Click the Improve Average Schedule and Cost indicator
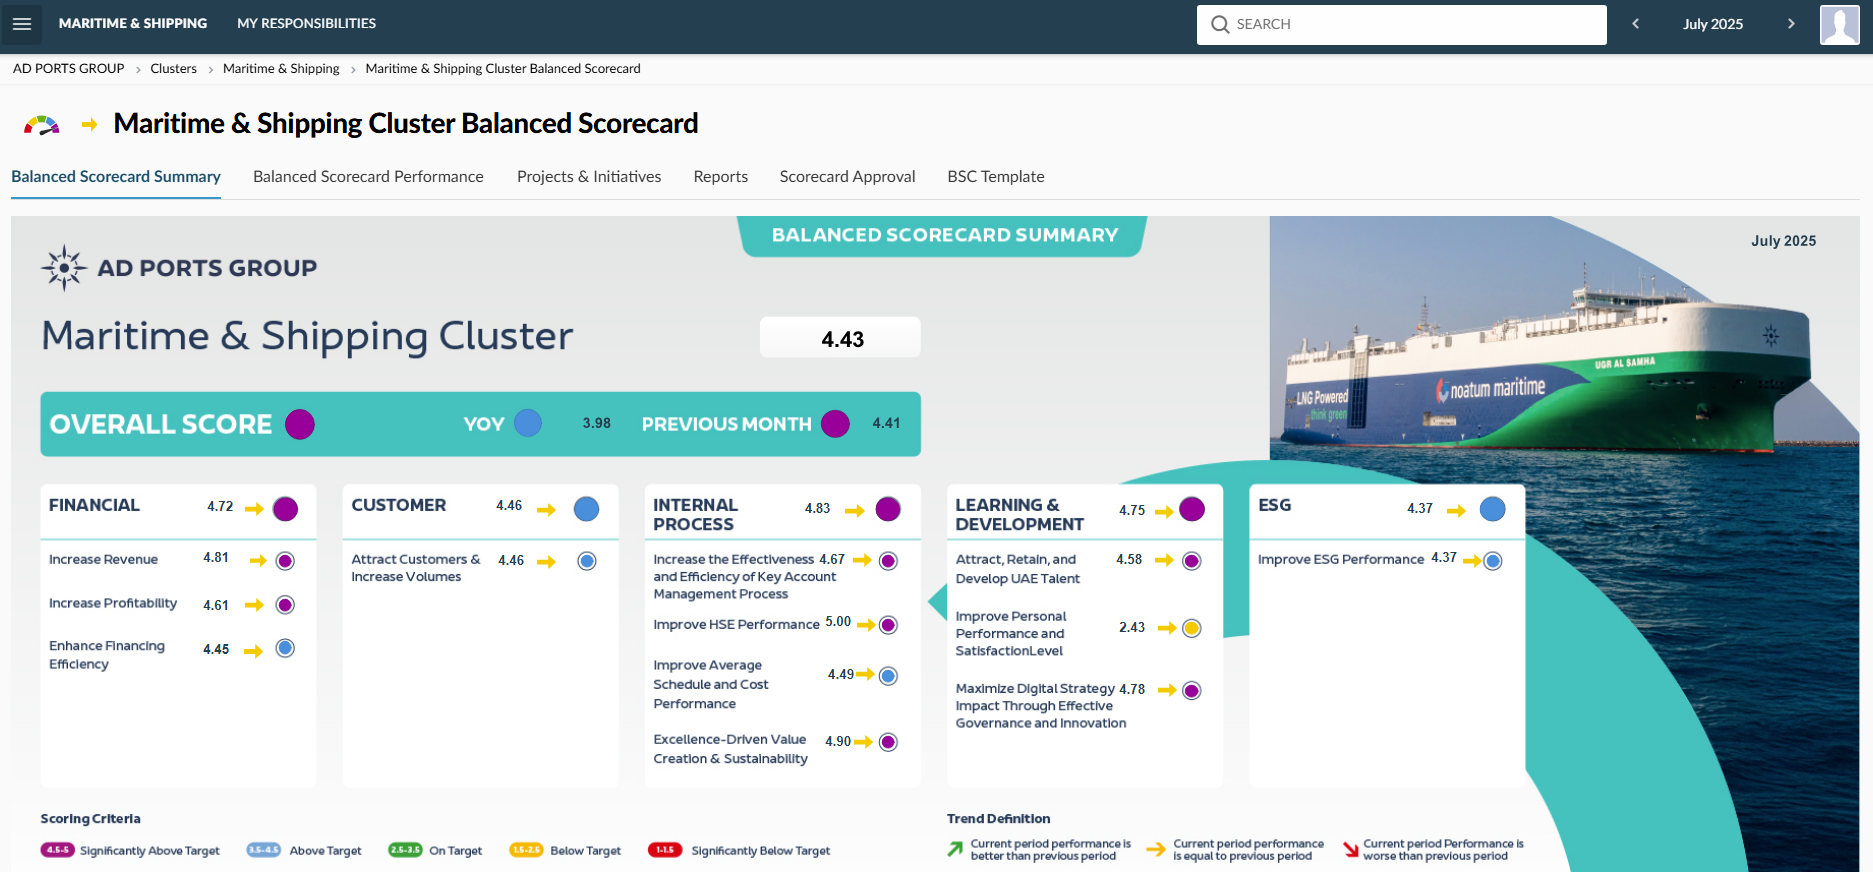The image size is (1873, 872). pyautogui.click(x=888, y=676)
